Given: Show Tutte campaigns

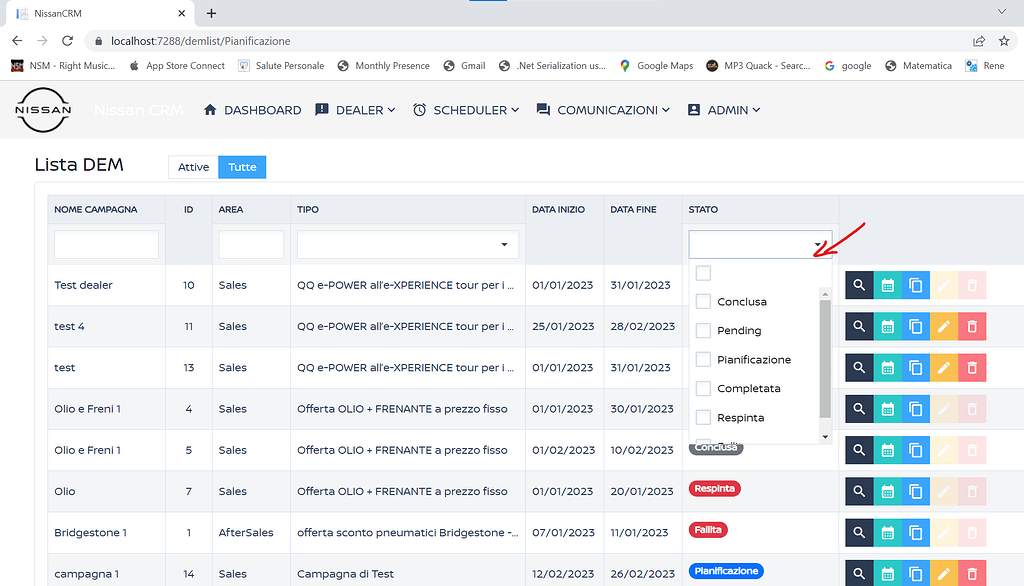Looking at the screenshot, I should [x=242, y=167].
